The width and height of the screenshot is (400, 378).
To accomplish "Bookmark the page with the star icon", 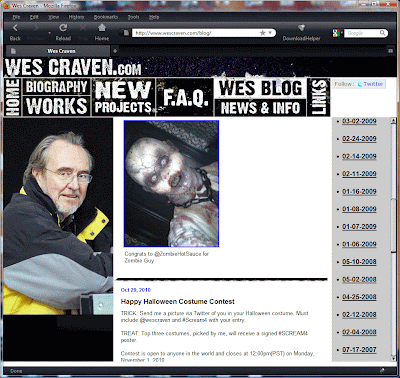I will tap(263, 33).
